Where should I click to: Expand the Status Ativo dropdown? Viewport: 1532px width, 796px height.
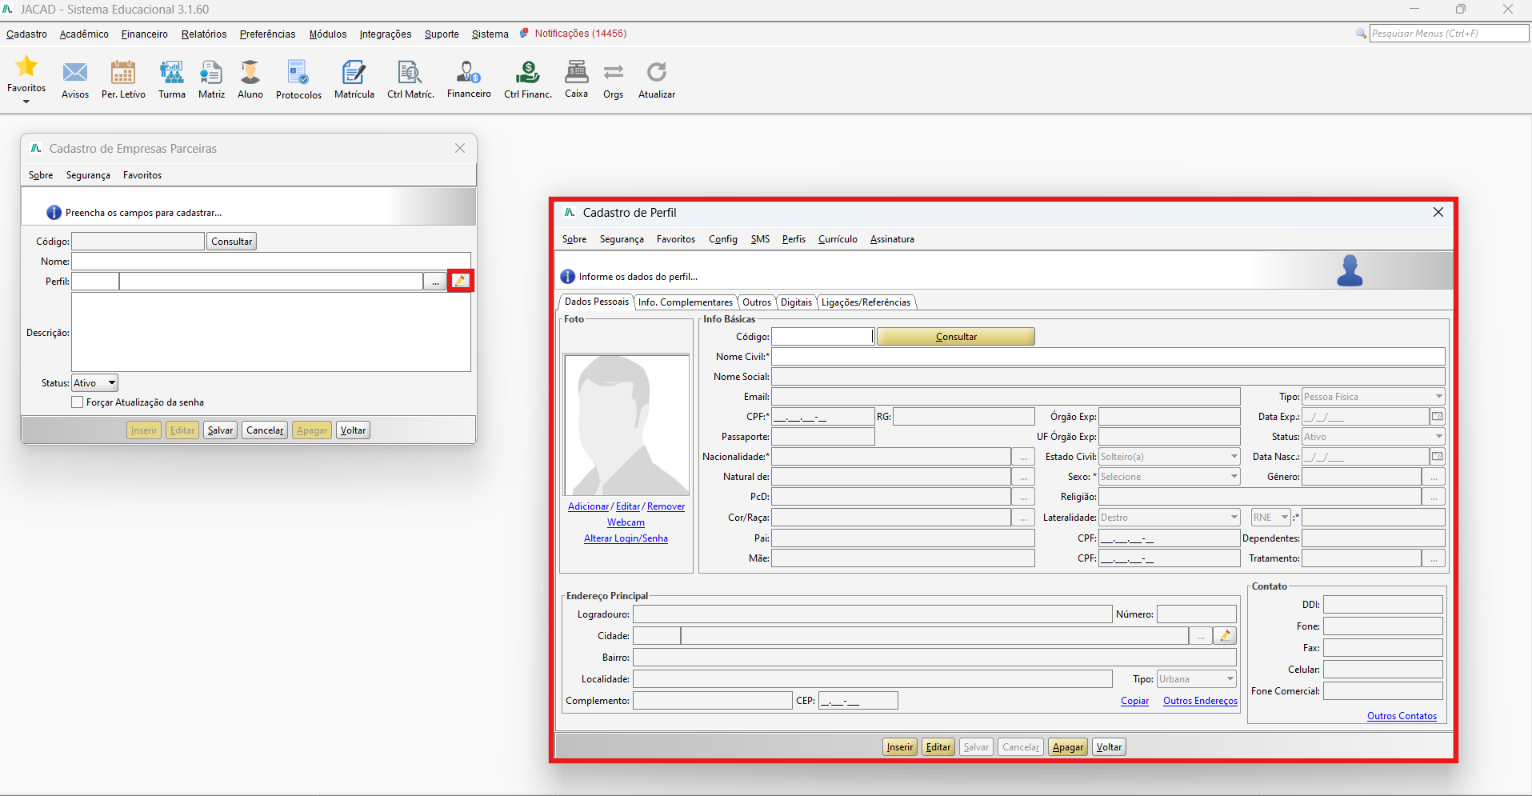pyautogui.click(x=95, y=383)
